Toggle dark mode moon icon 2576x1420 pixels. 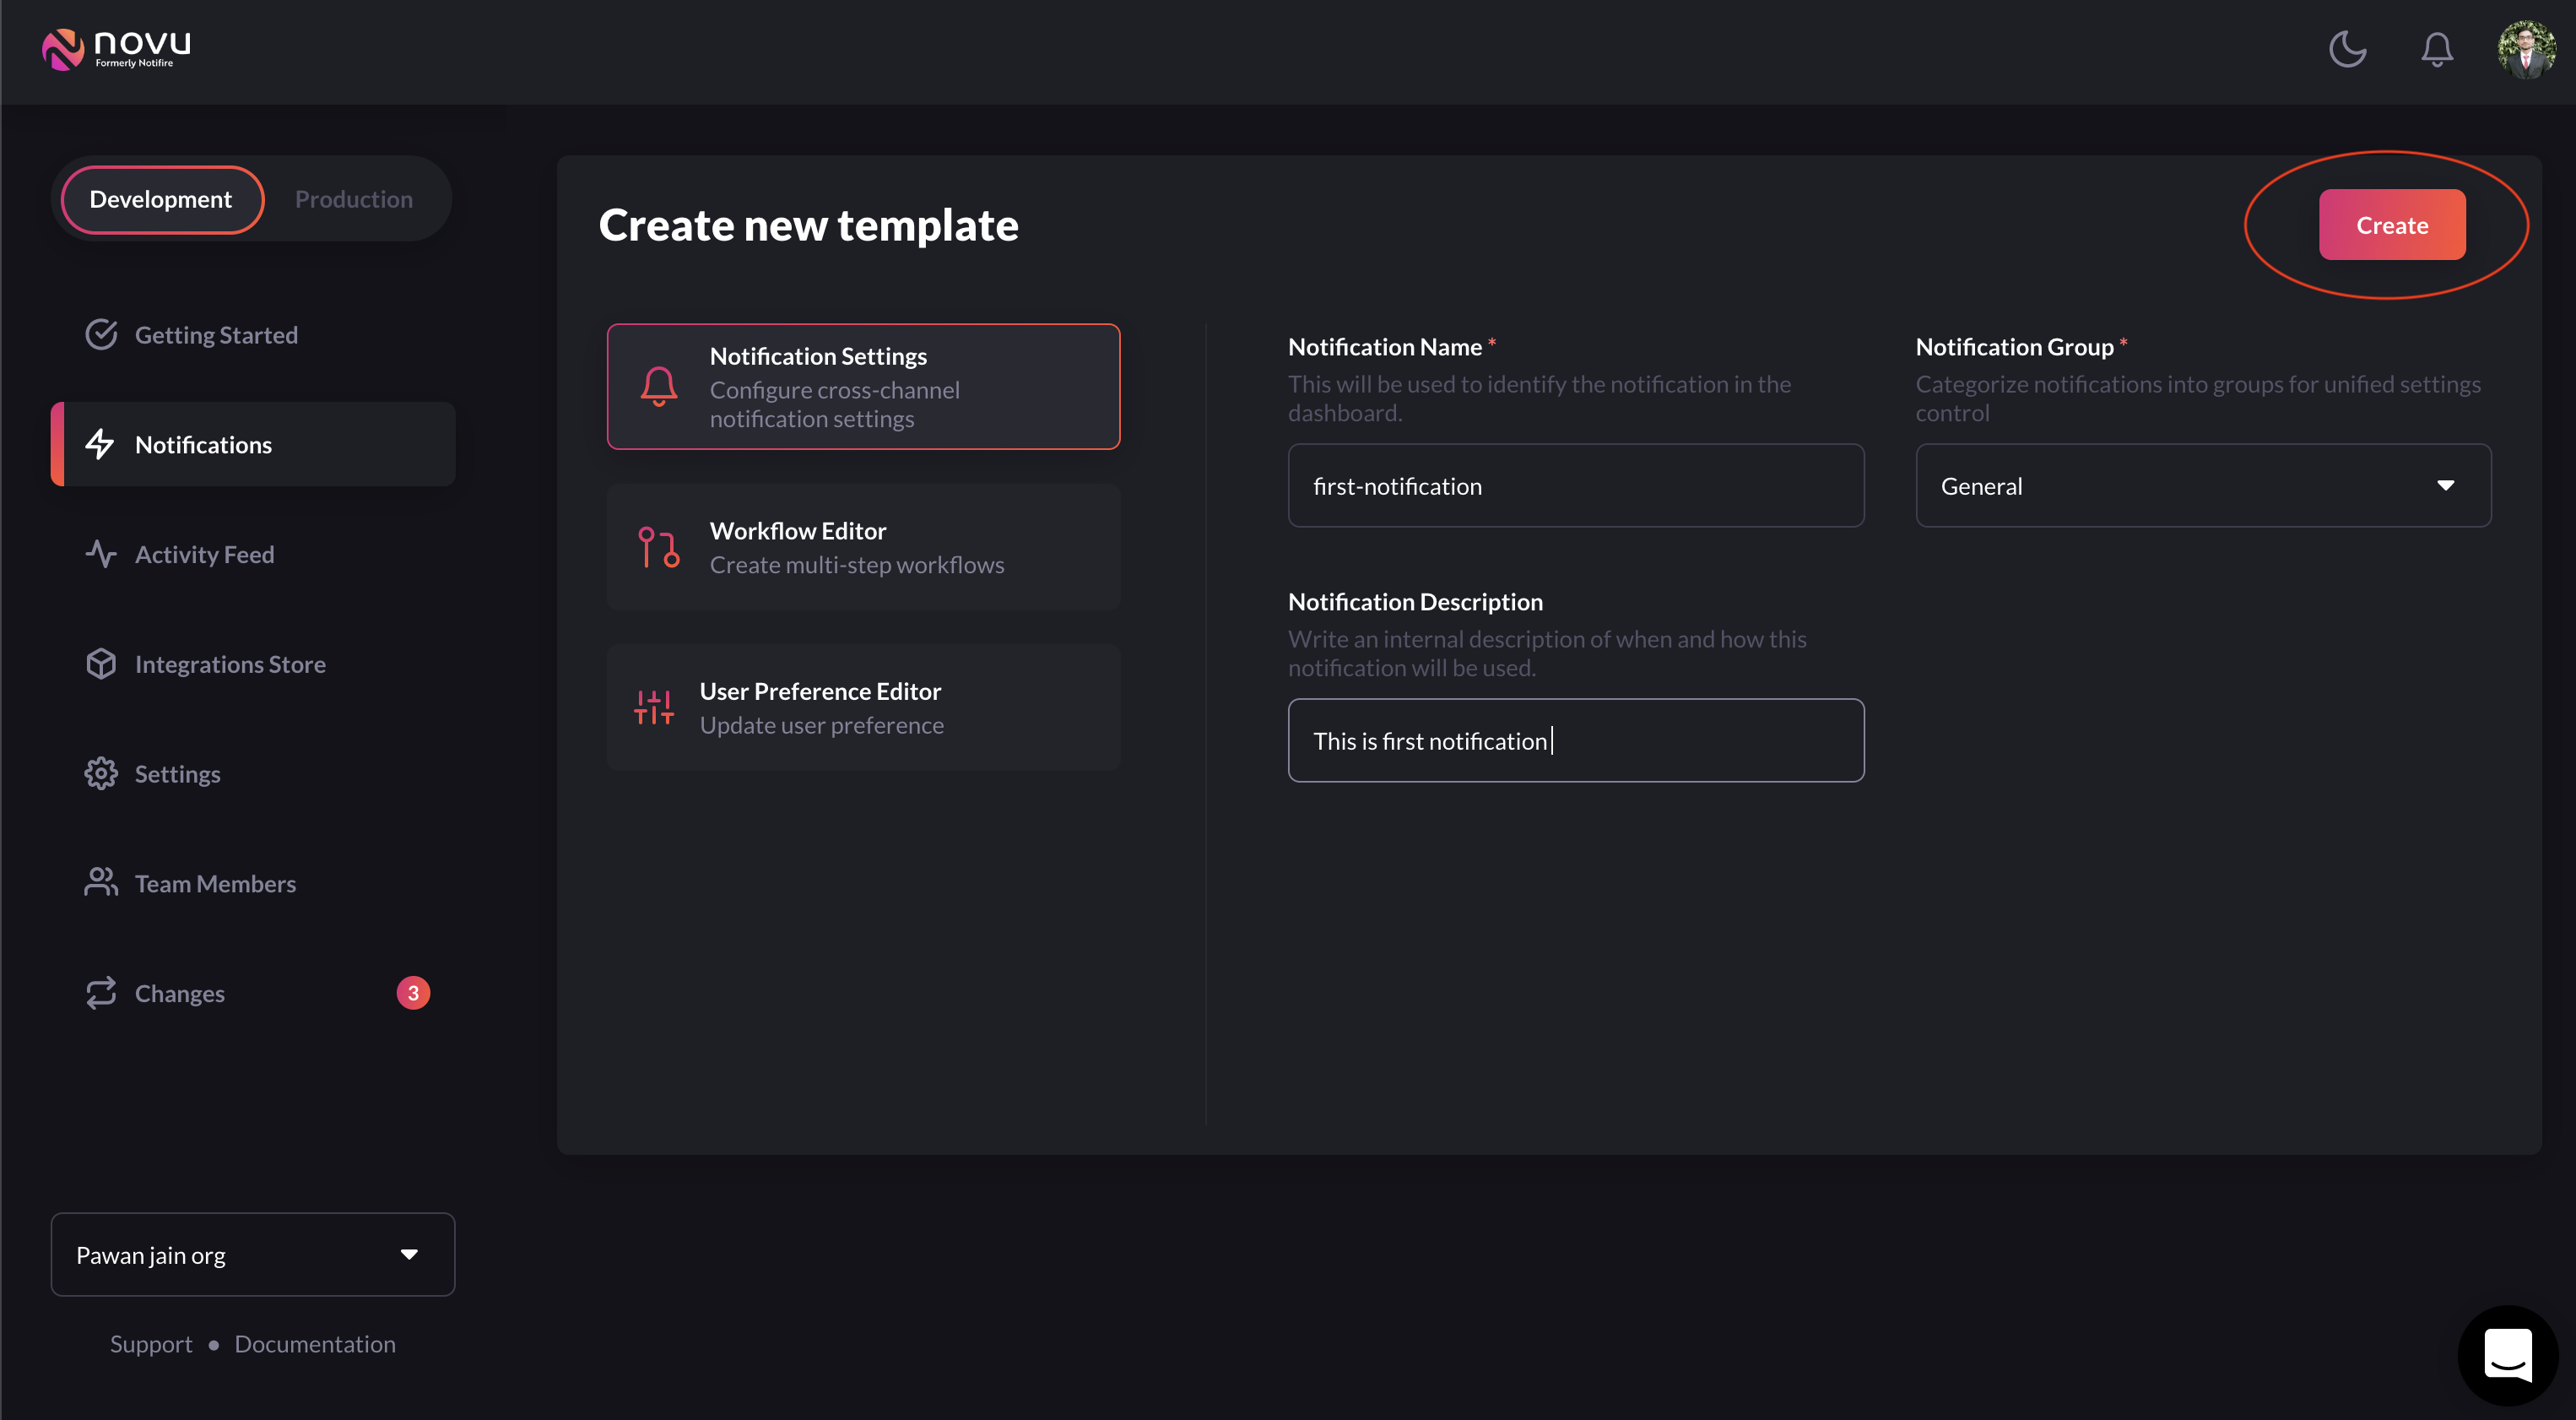(x=2349, y=47)
